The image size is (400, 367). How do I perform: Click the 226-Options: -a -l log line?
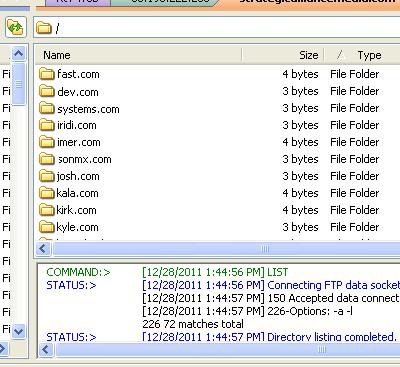click(x=247, y=311)
